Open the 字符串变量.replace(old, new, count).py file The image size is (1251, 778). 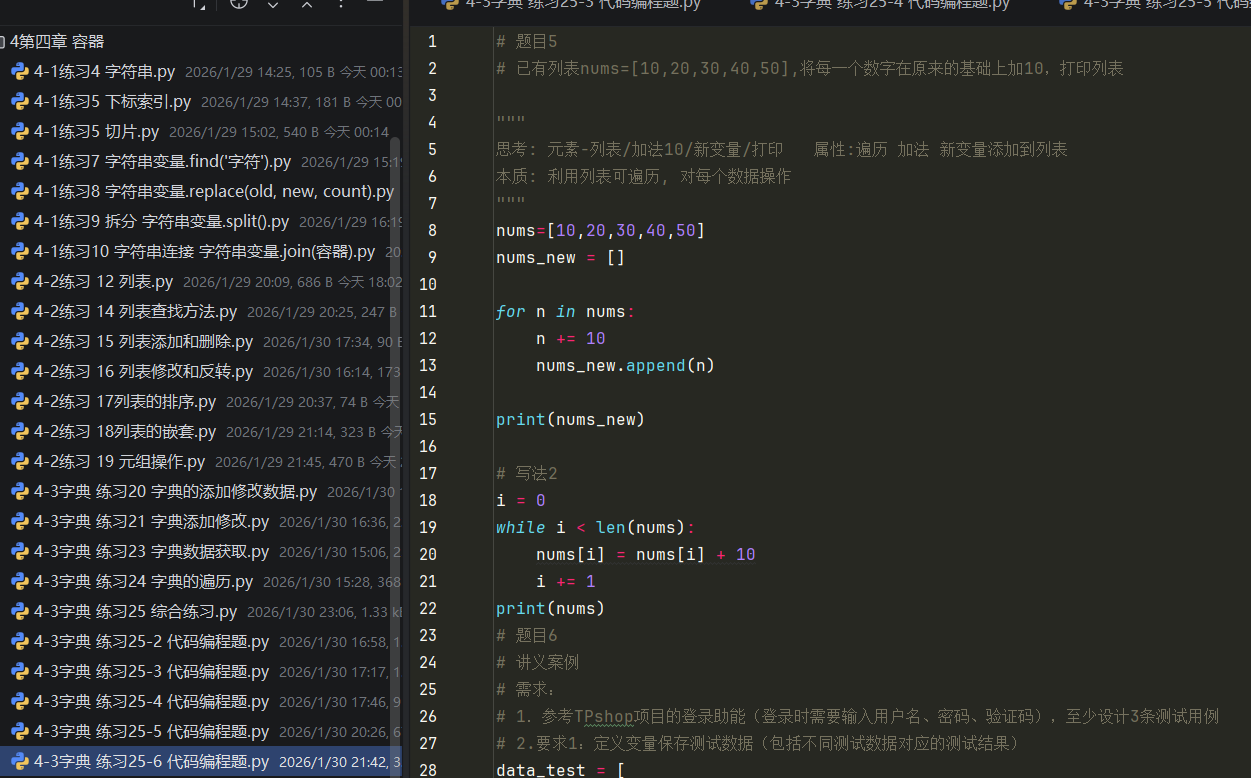click(214, 192)
